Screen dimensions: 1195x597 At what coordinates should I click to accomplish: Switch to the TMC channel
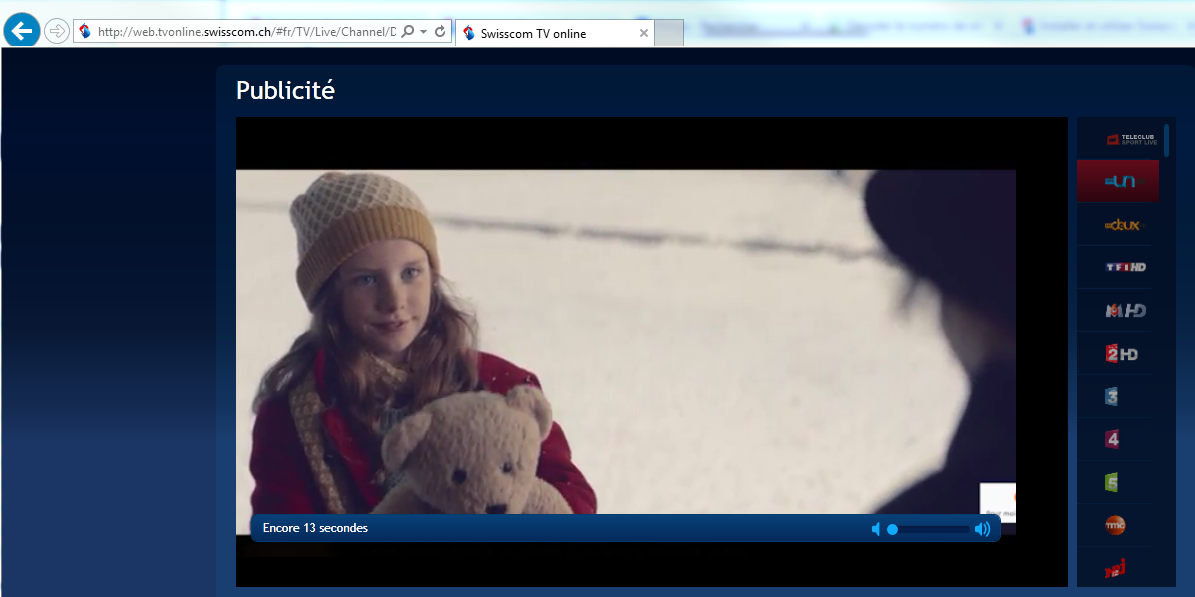coord(1114,525)
